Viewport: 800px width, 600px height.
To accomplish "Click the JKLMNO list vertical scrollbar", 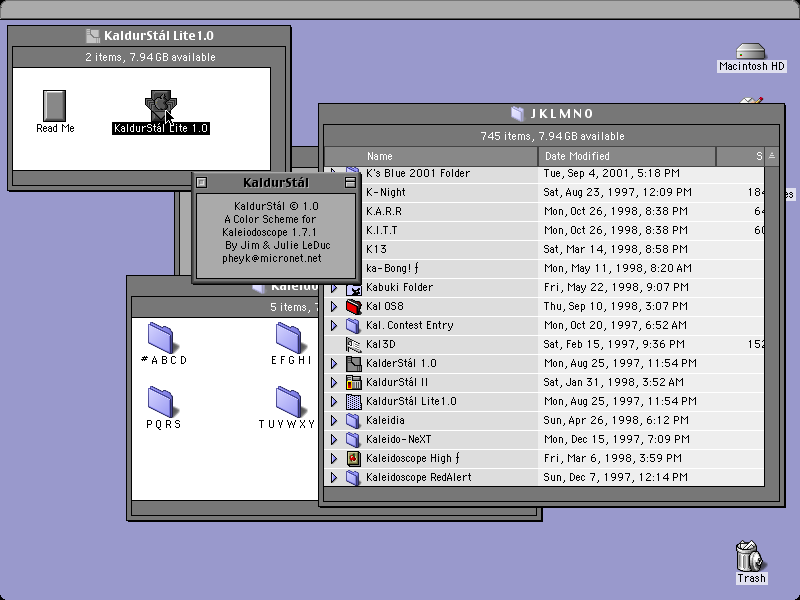I will click(x=771, y=327).
